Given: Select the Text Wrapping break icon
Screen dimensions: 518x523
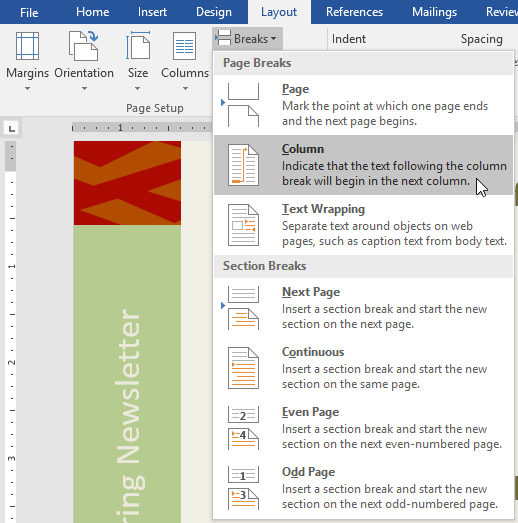Looking at the screenshot, I should tap(243, 225).
